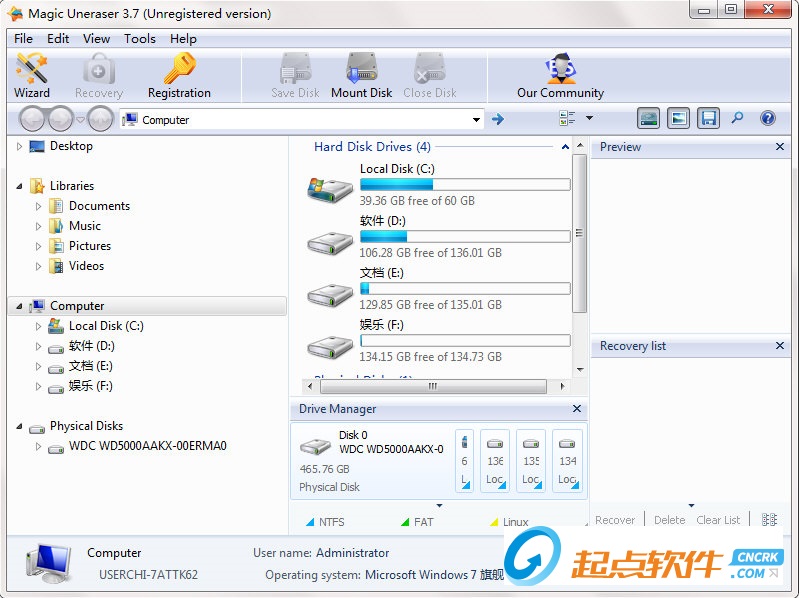799x598 pixels.
Task: Open help question mark icon
Action: click(x=767, y=118)
